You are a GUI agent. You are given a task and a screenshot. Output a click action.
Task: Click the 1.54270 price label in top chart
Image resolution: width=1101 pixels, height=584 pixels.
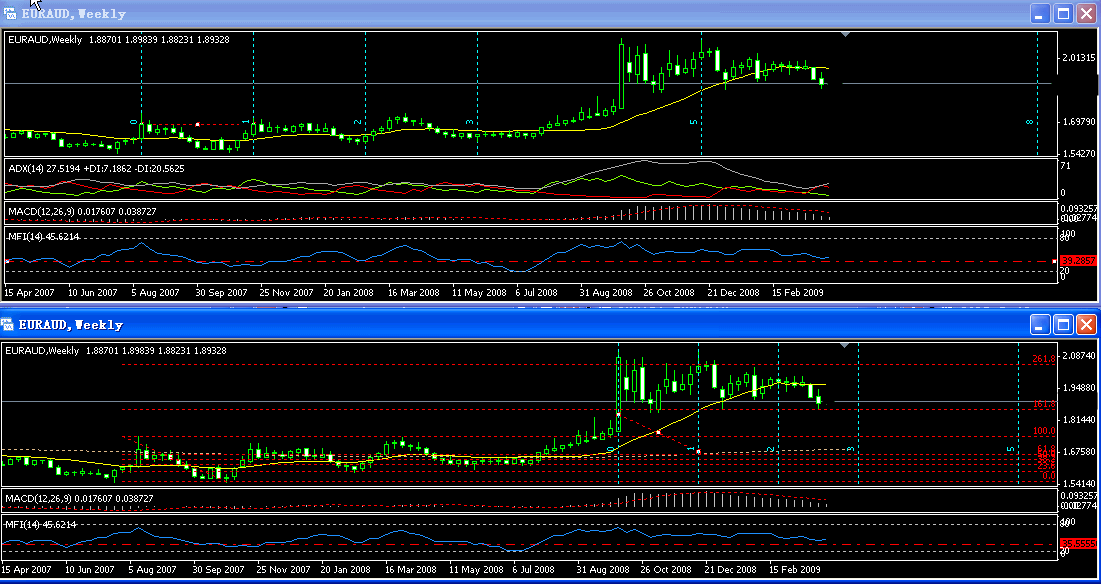tap(1080, 153)
